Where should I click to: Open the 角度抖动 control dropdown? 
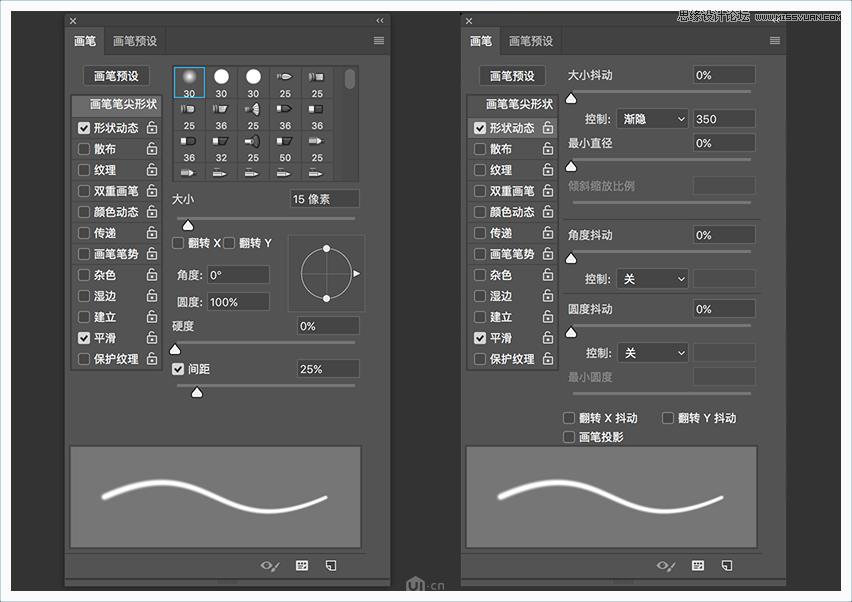click(x=654, y=278)
